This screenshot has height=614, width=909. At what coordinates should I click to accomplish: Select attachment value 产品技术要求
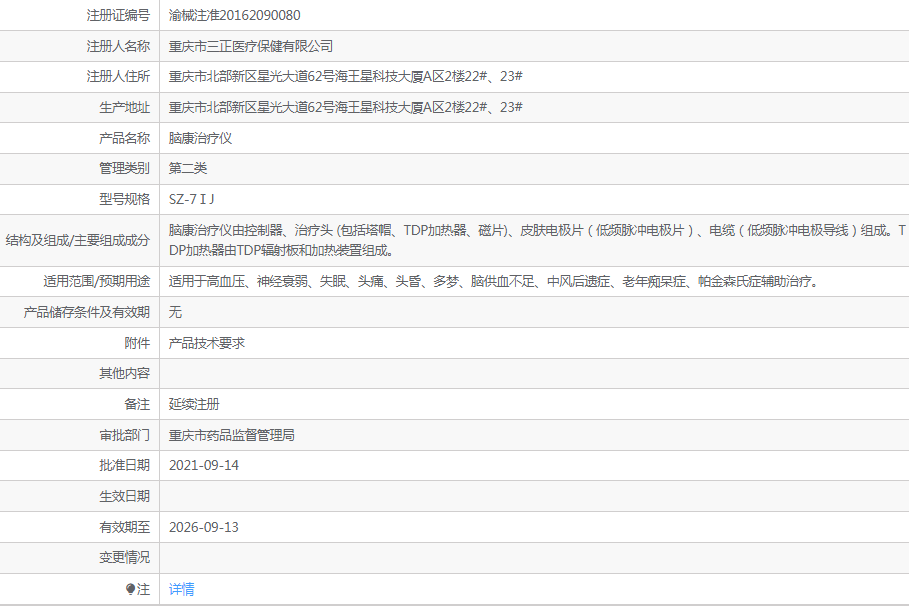(x=207, y=343)
